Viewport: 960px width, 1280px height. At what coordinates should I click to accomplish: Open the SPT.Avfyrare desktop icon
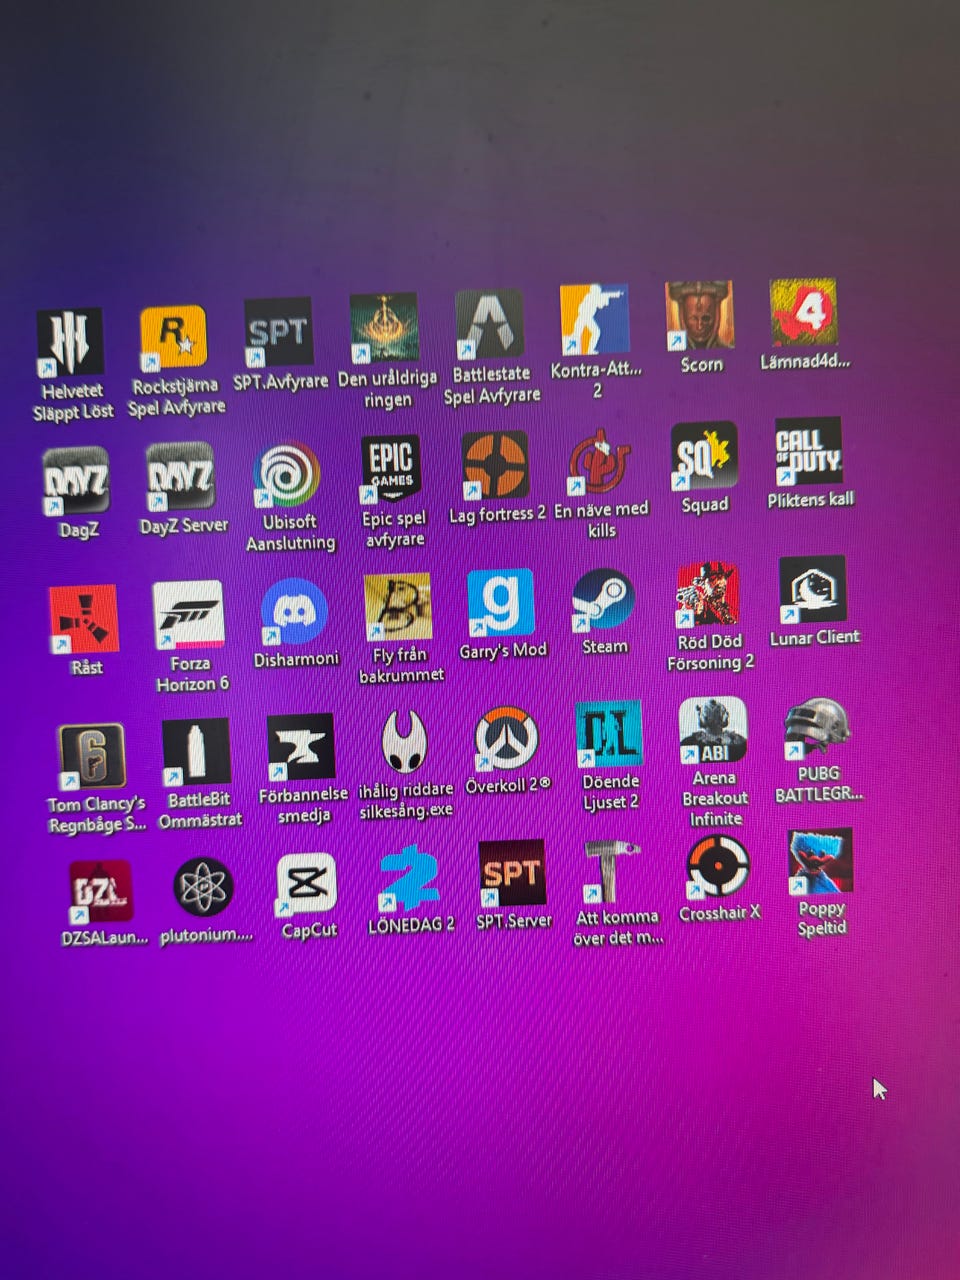click(278, 332)
